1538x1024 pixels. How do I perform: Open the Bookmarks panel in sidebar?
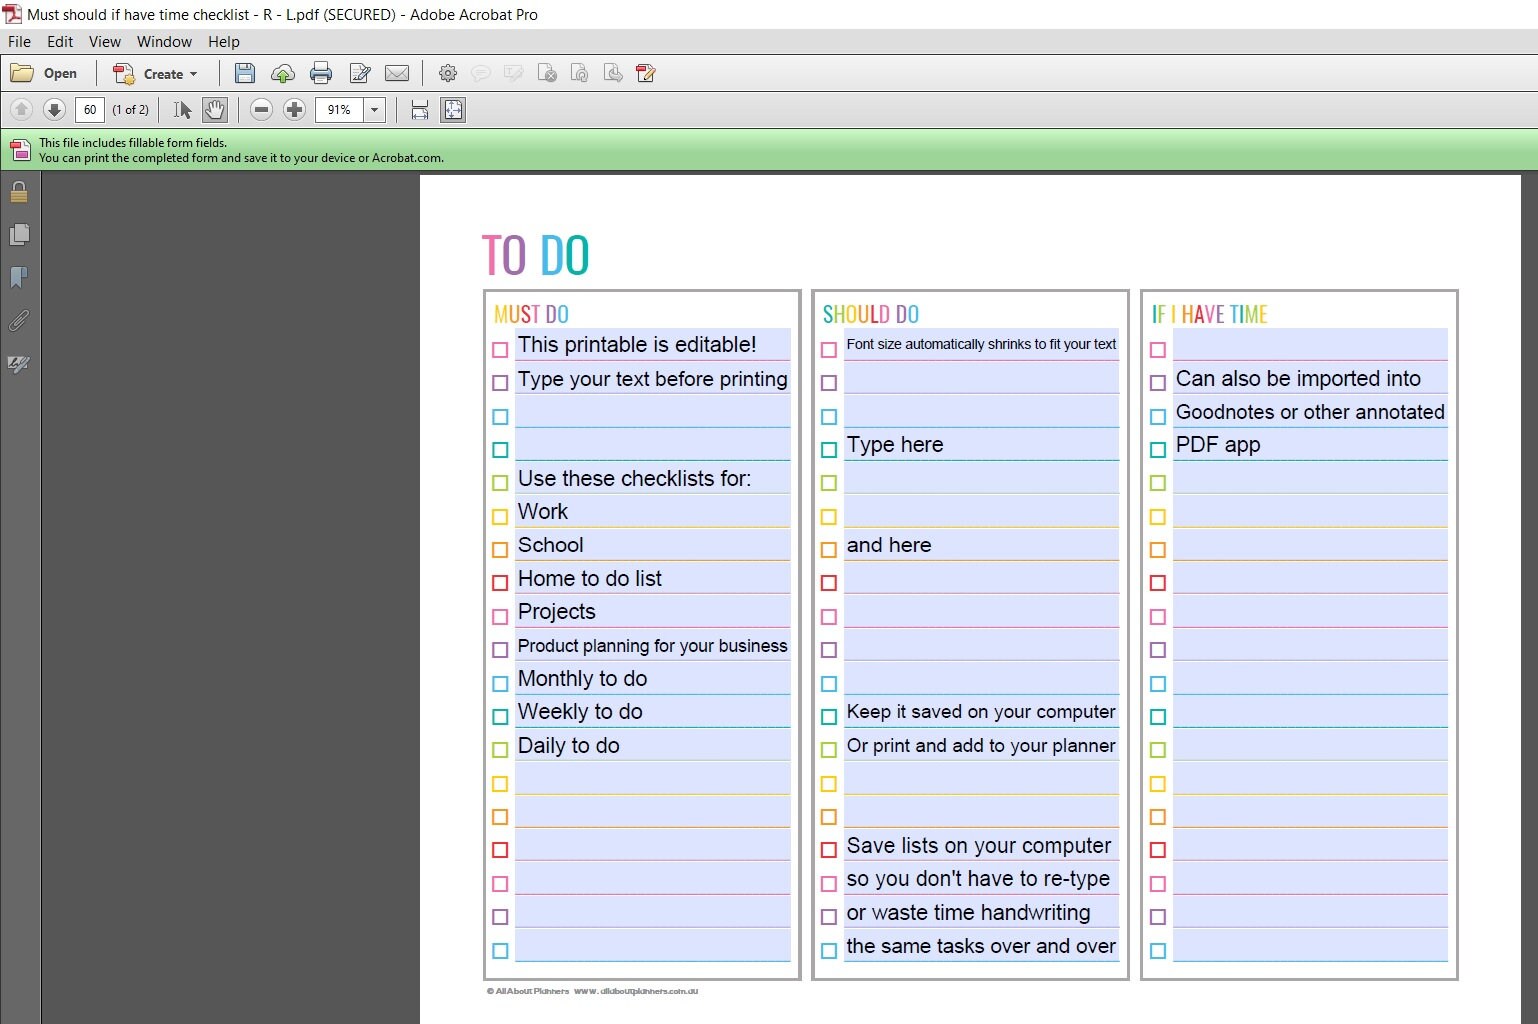(20, 278)
